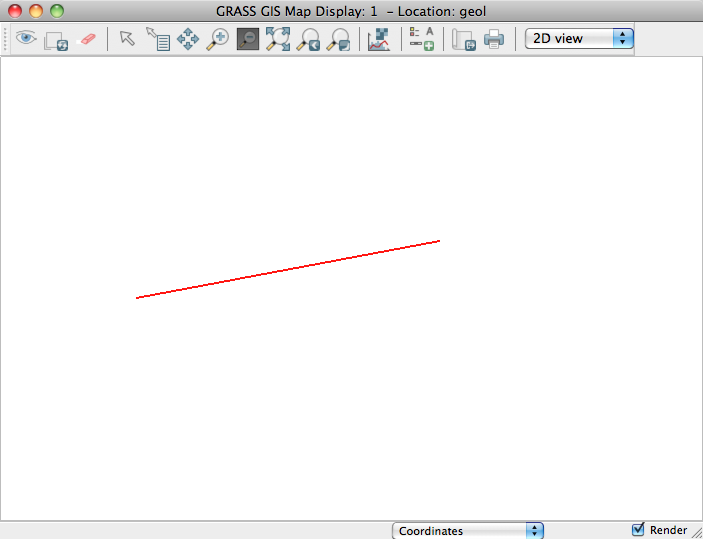Open the Analyze map tools
The height and width of the screenshot is (539, 703).
(379, 40)
